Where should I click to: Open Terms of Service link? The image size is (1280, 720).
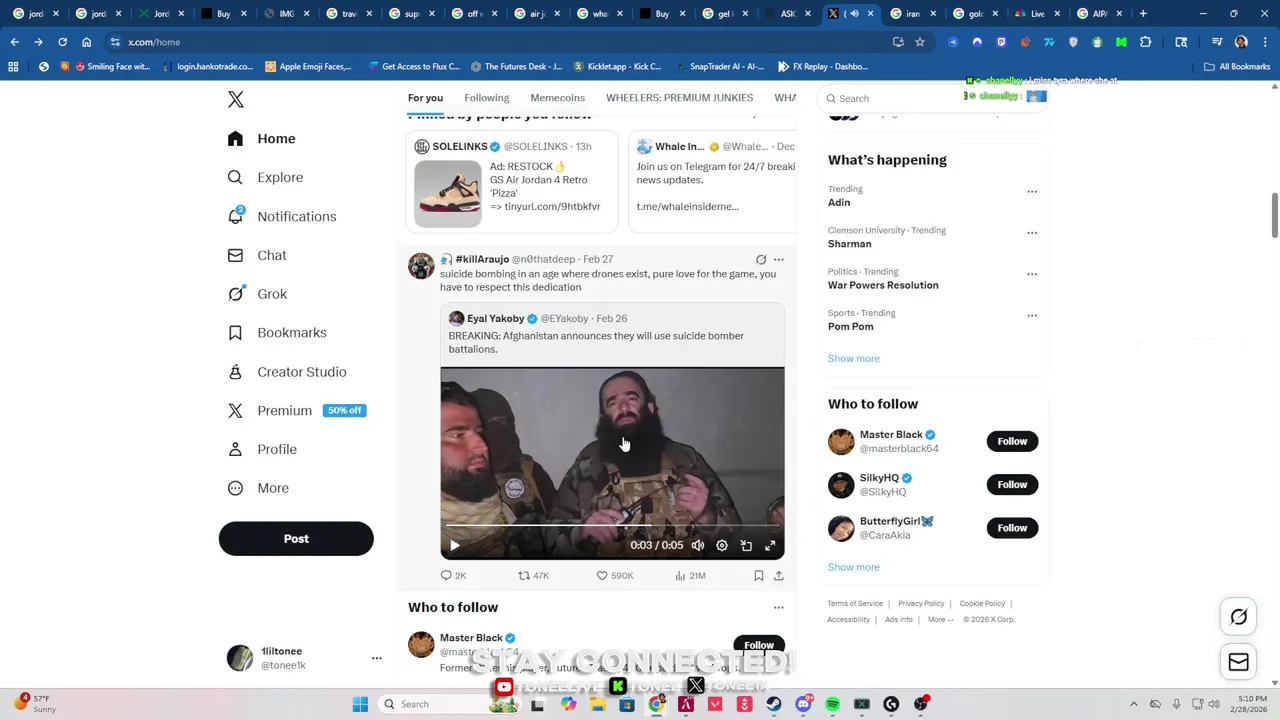[855, 603]
